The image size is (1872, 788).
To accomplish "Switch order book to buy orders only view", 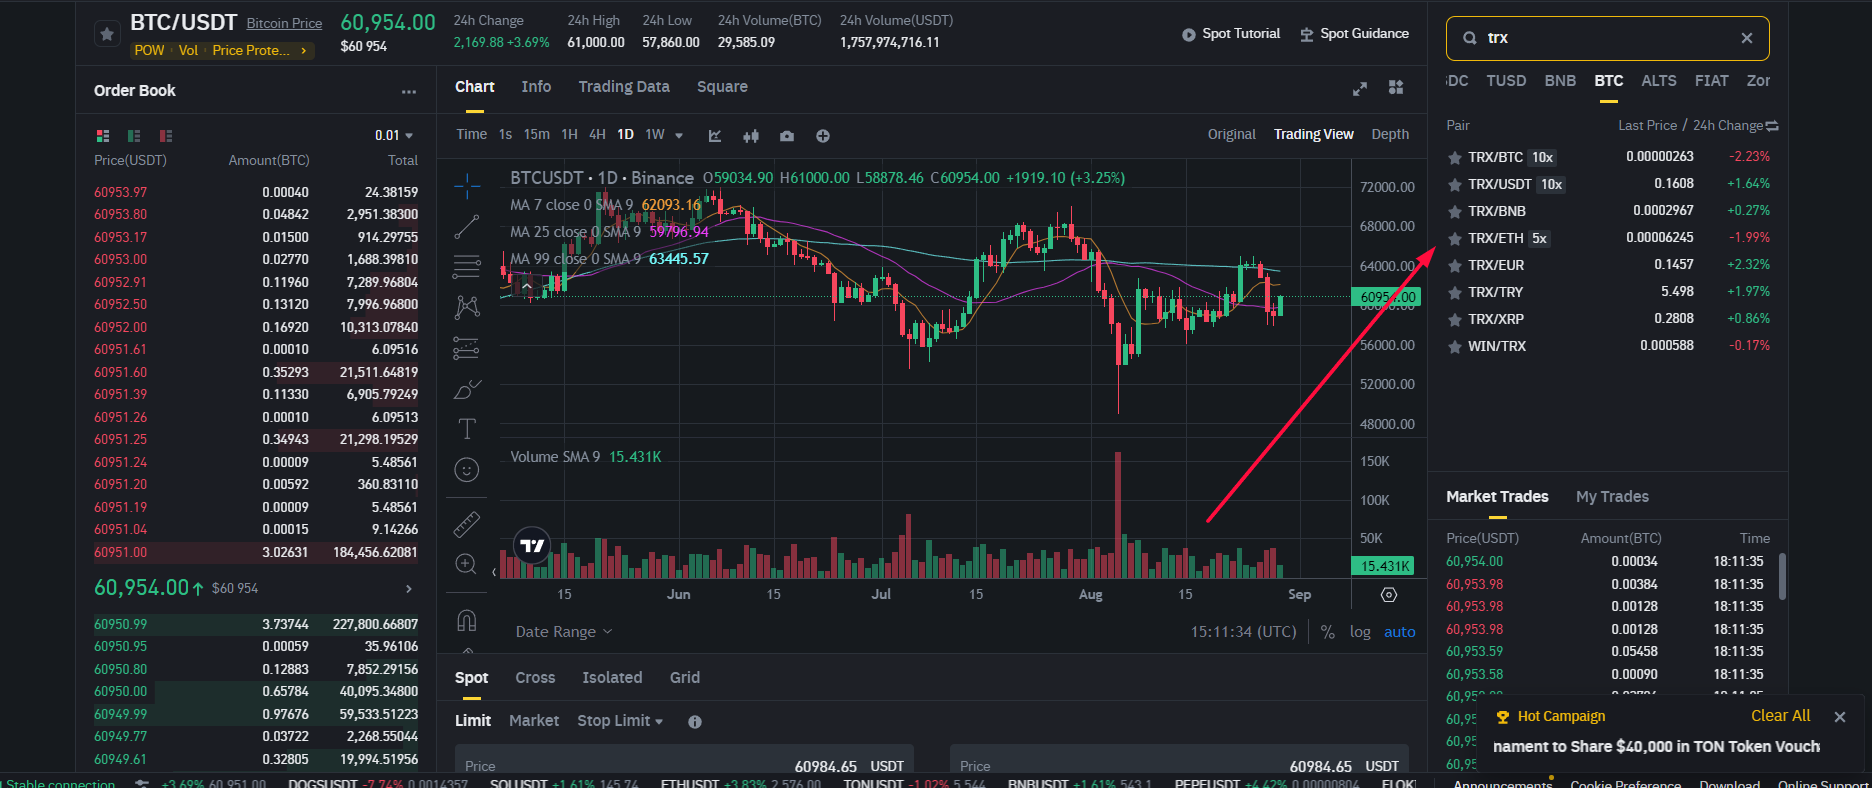I will (134, 135).
